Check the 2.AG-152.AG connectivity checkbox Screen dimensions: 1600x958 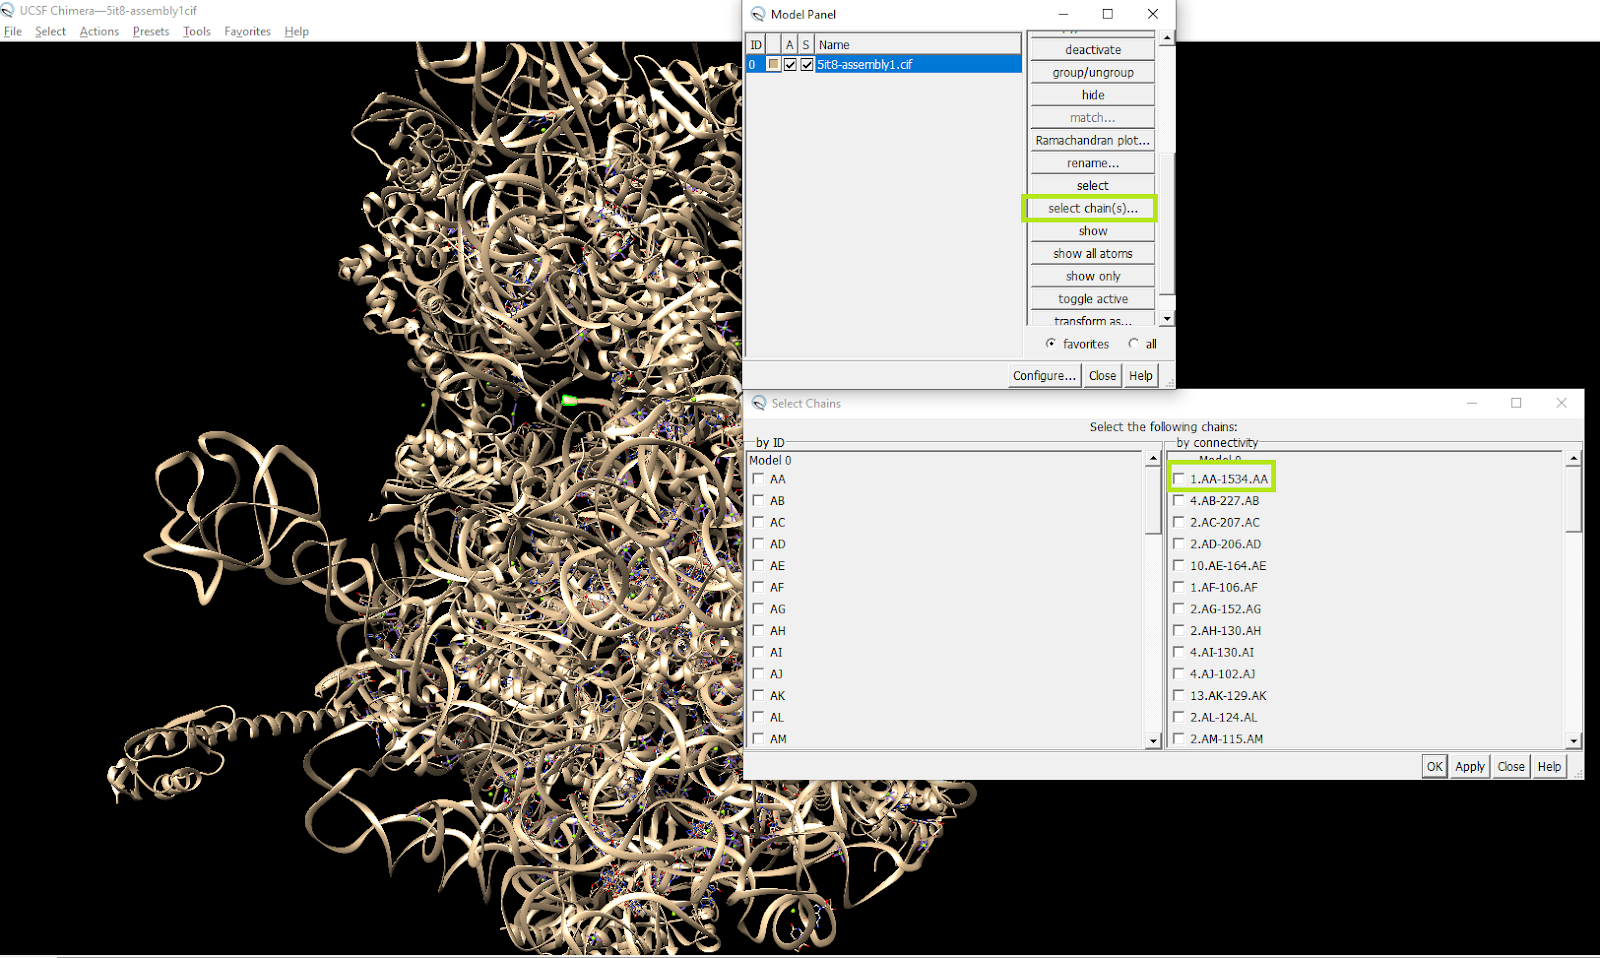pyautogui.click(x=1179, y=609)
